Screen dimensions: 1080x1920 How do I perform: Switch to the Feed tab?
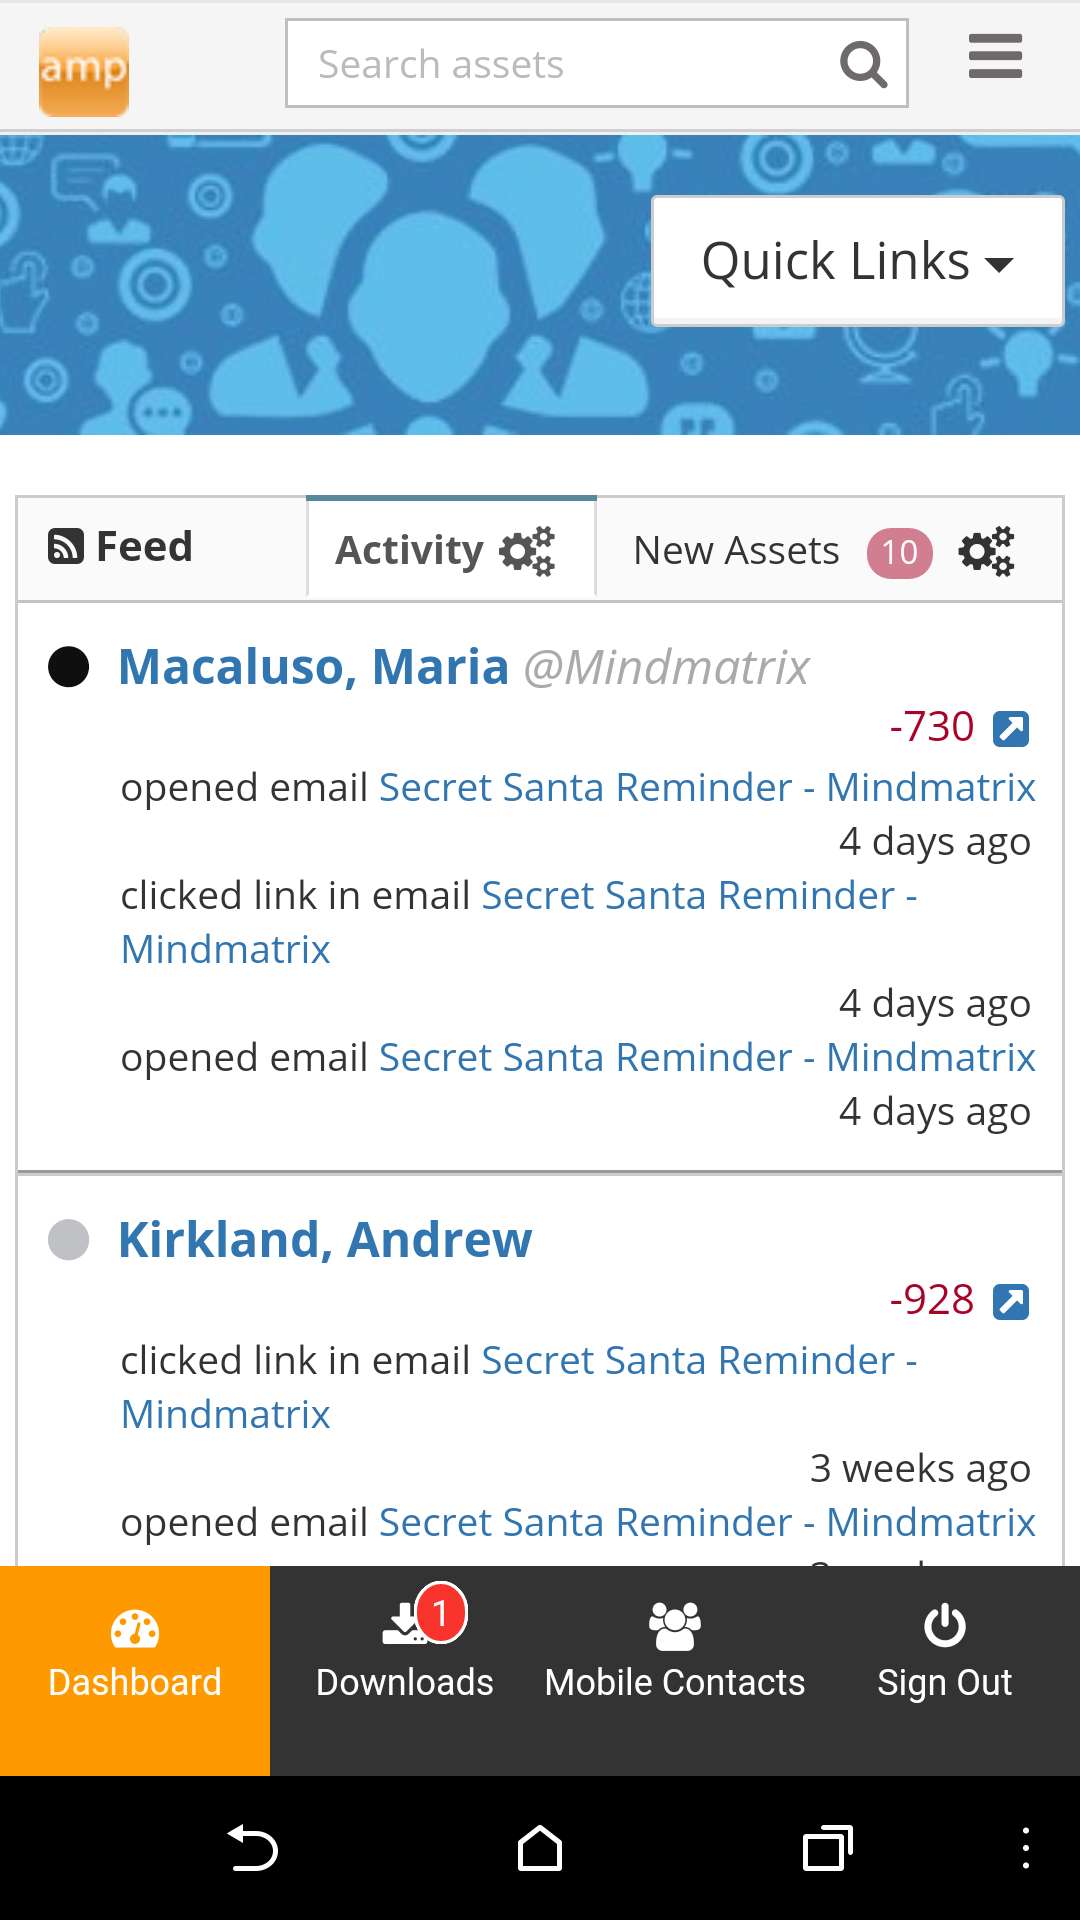[x=122, y=548]
